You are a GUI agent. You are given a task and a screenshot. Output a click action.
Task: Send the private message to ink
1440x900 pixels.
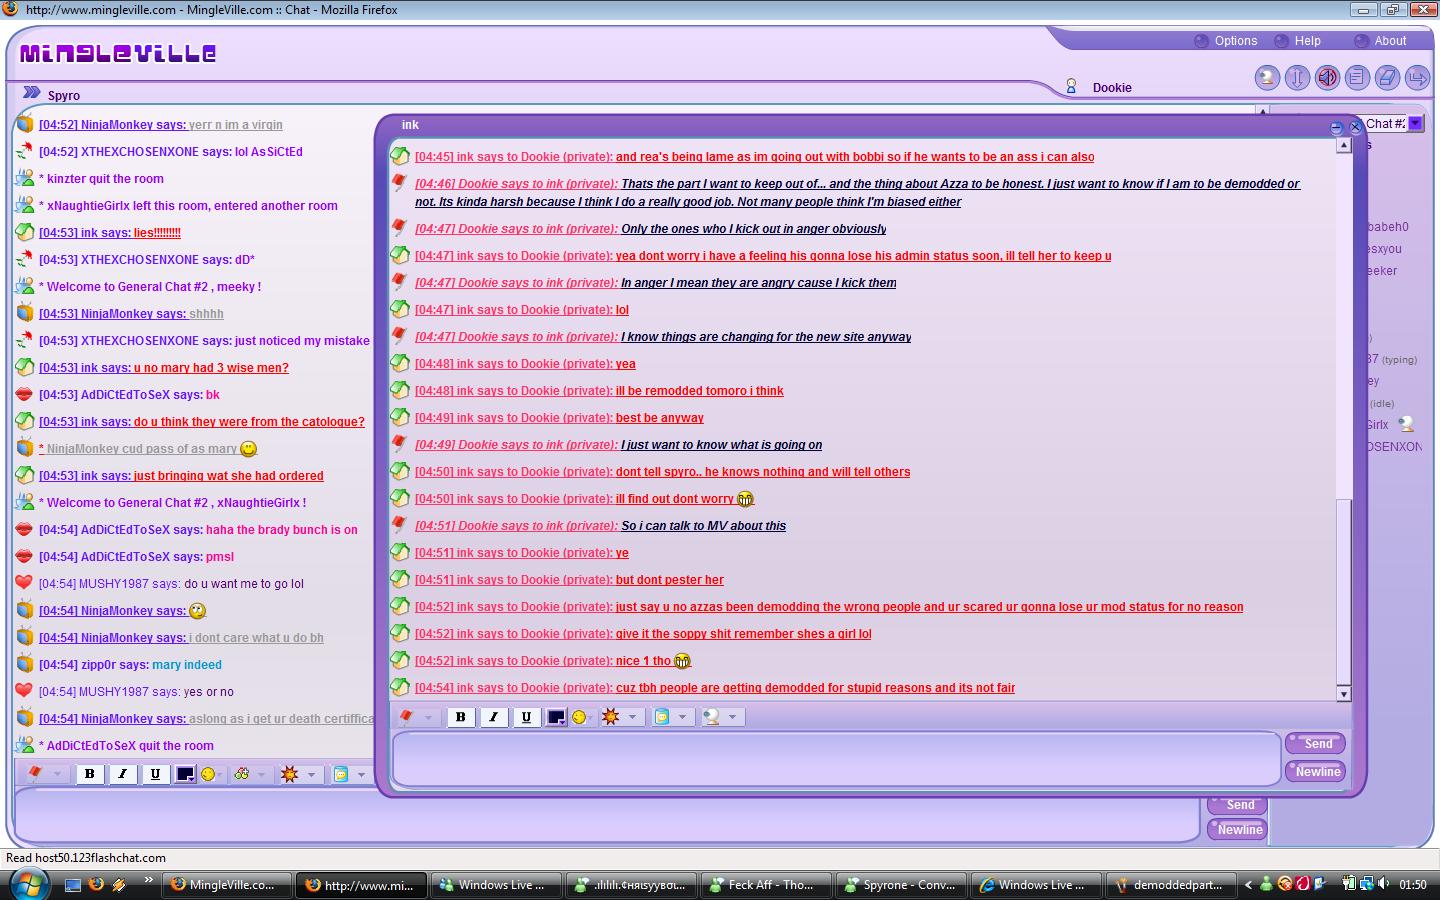point(1316,744)
